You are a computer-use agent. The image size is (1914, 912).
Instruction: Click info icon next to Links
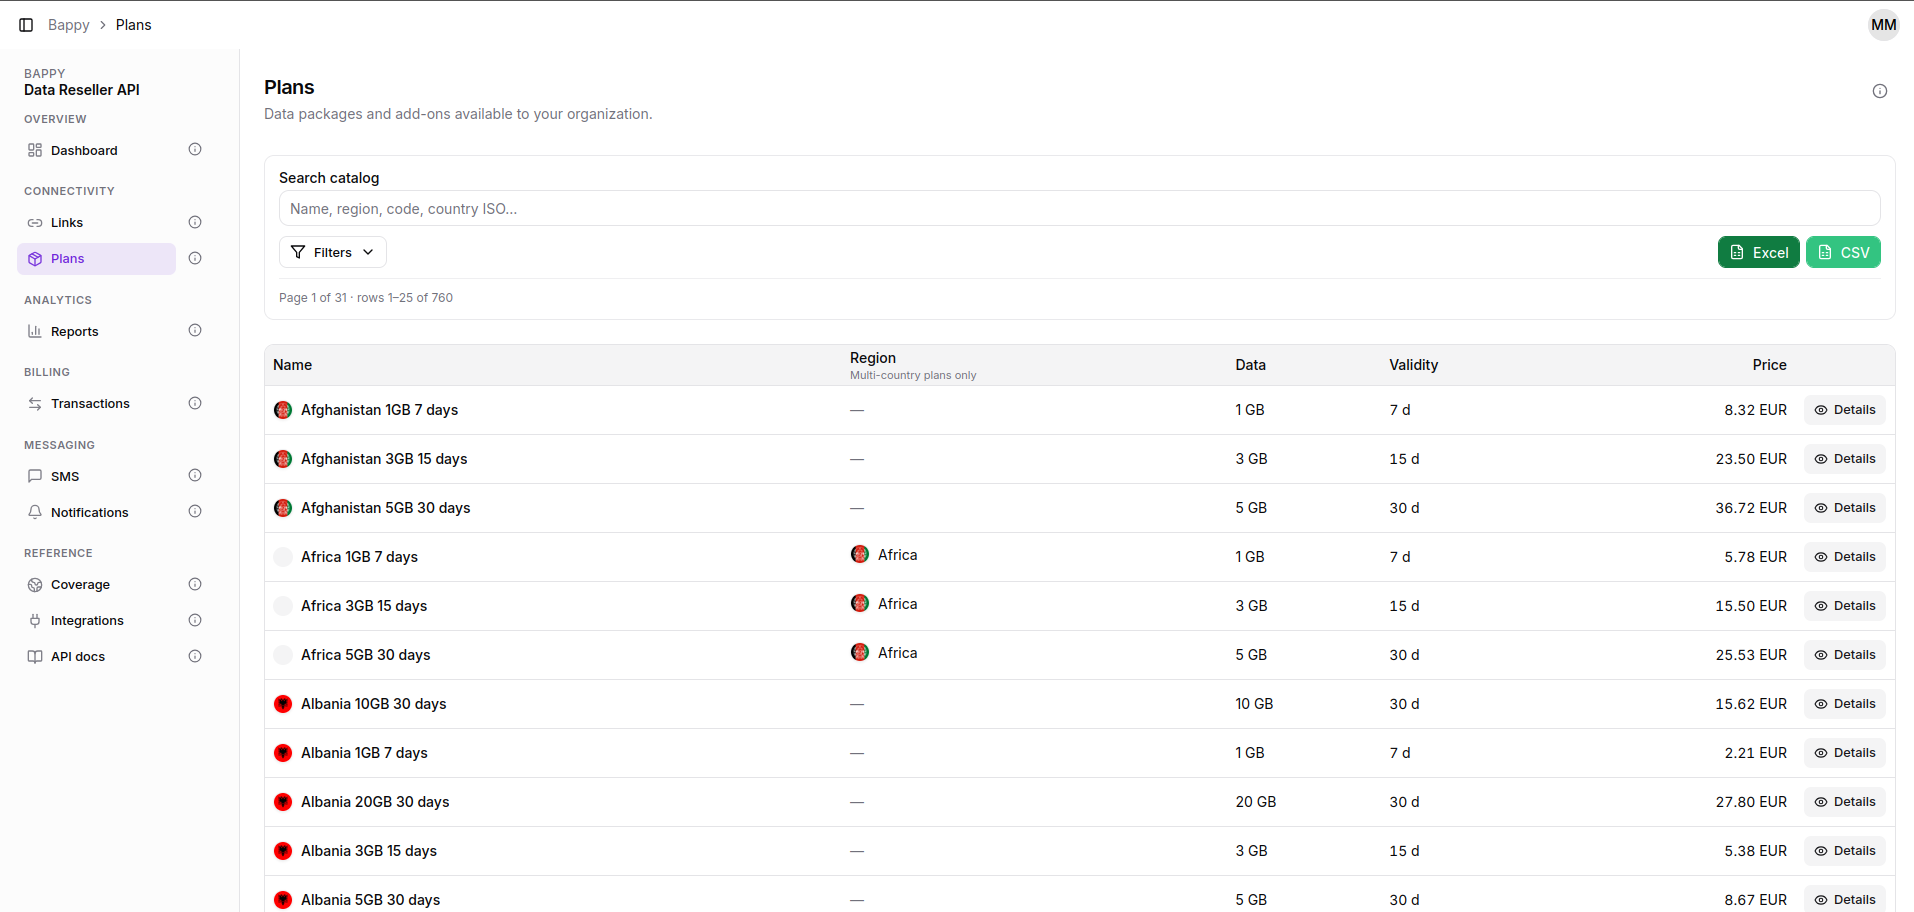click(x=195, y=222)
